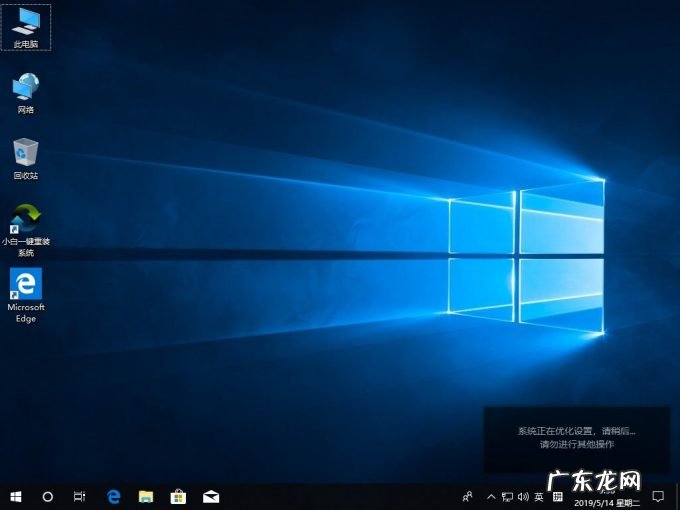Toggle the 英 input language indicator
The image size is (680, 510).
coord(539,496)
